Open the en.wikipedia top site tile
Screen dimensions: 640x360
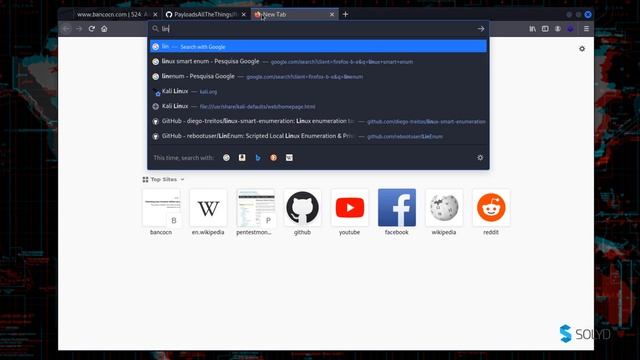(208, 212)
